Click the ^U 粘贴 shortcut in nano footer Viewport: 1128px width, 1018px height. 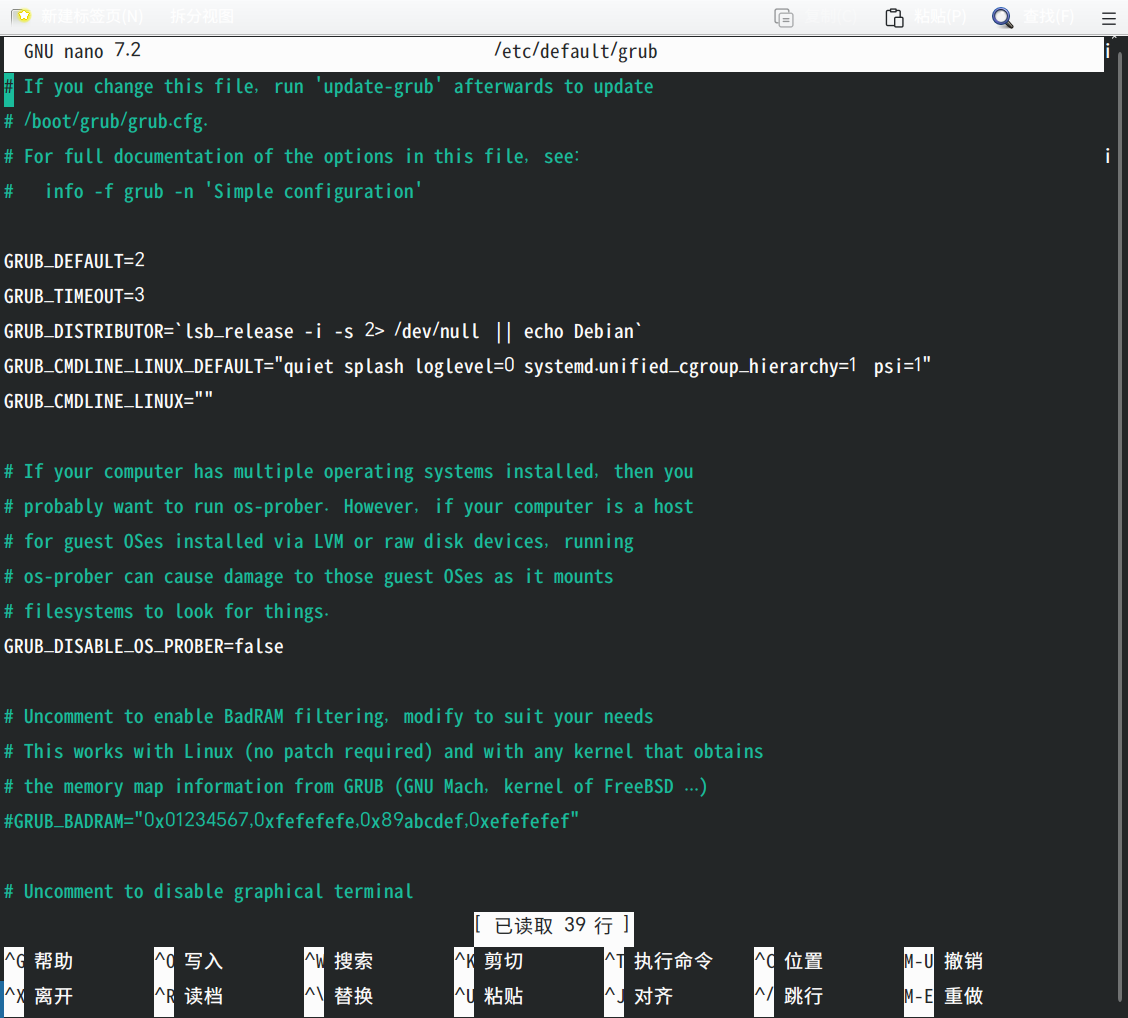[489, 996]
